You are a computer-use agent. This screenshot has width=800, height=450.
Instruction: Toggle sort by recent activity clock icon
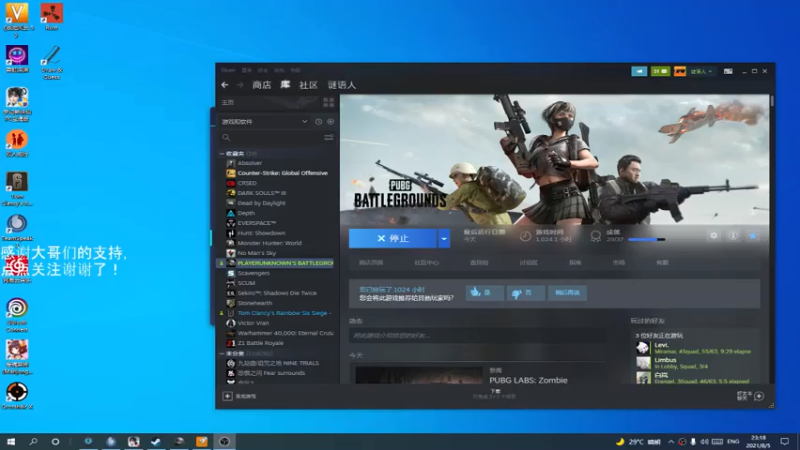[318, 121]
